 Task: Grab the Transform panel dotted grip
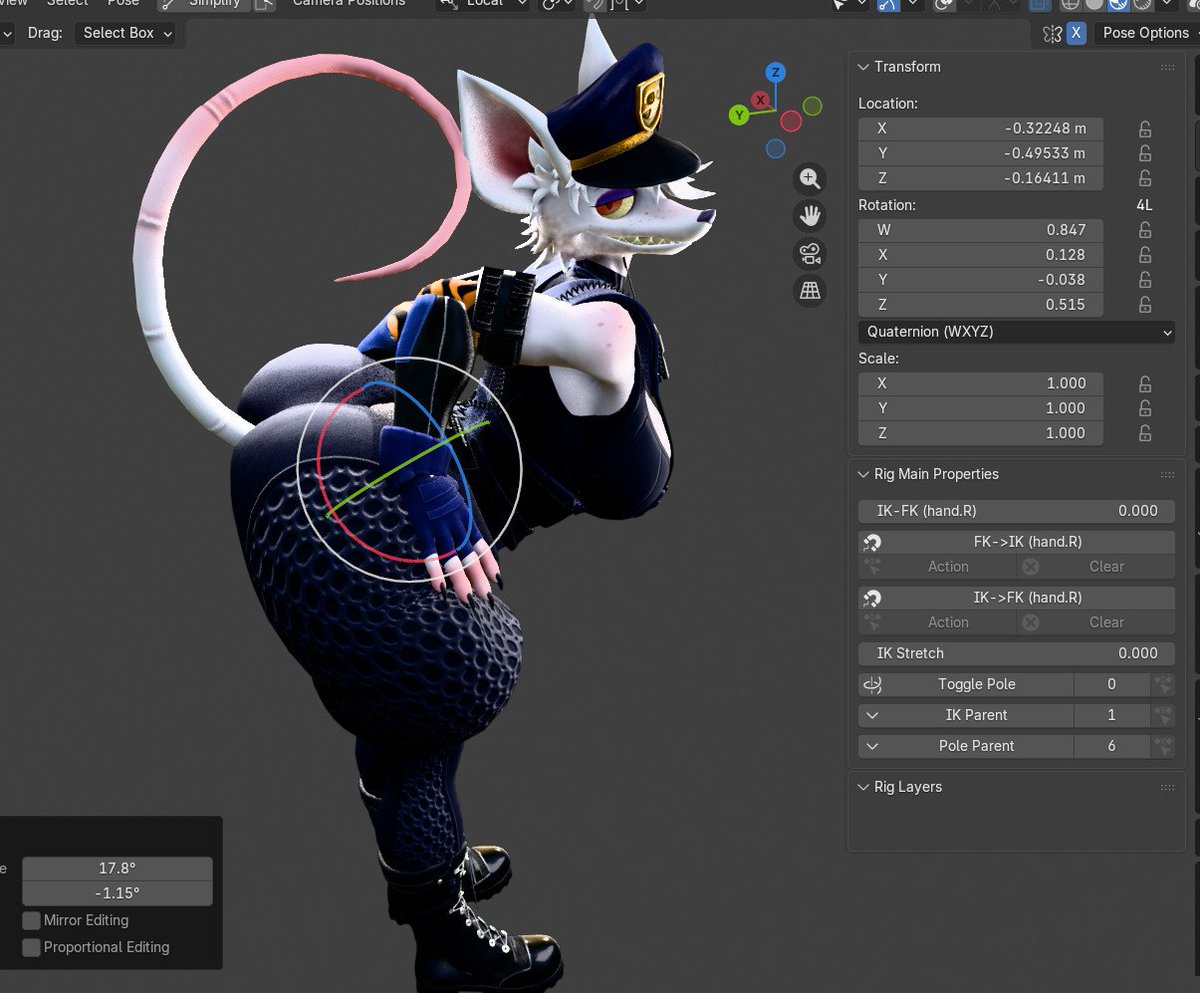coord(1167,67)
